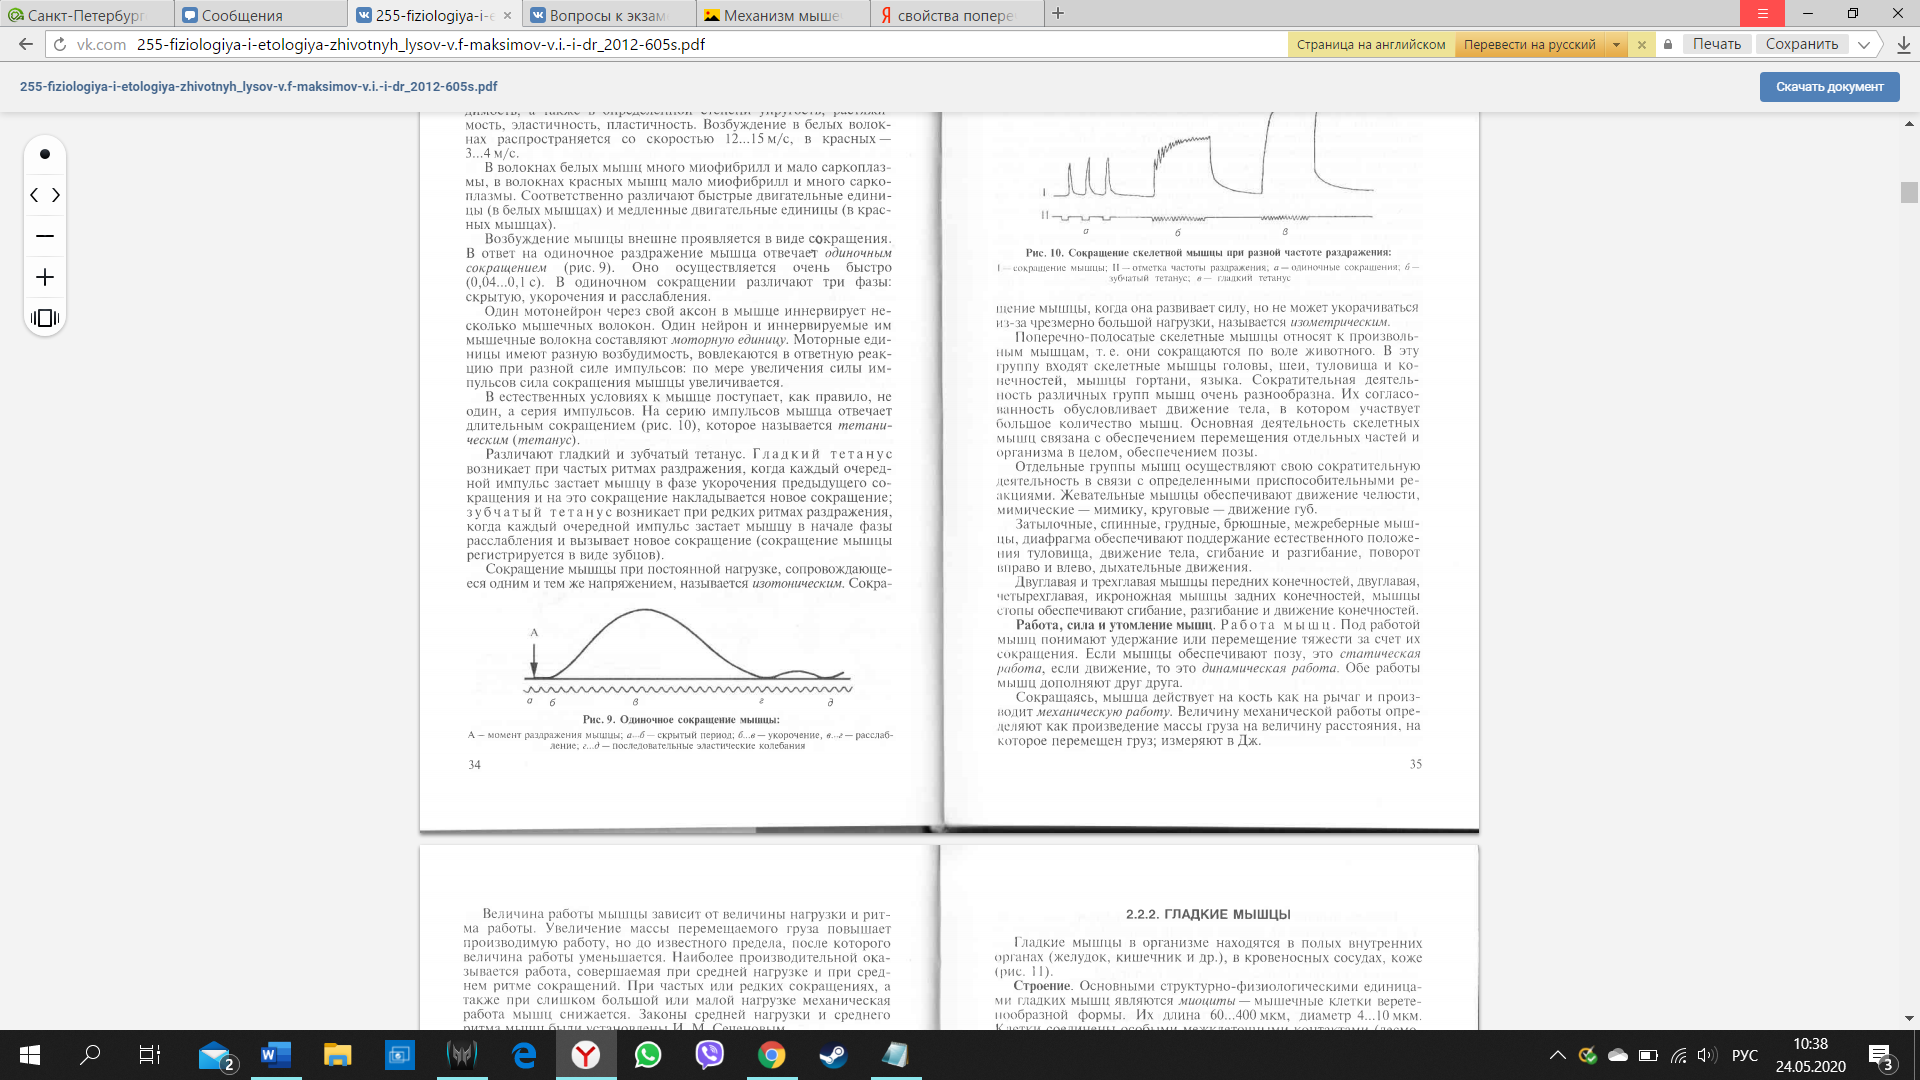Image resolution: width=1920 pixels, height=1080 pixels.
Task: Expand the Сохранить dropdown chevron
Action: [x=1864, y=44]
